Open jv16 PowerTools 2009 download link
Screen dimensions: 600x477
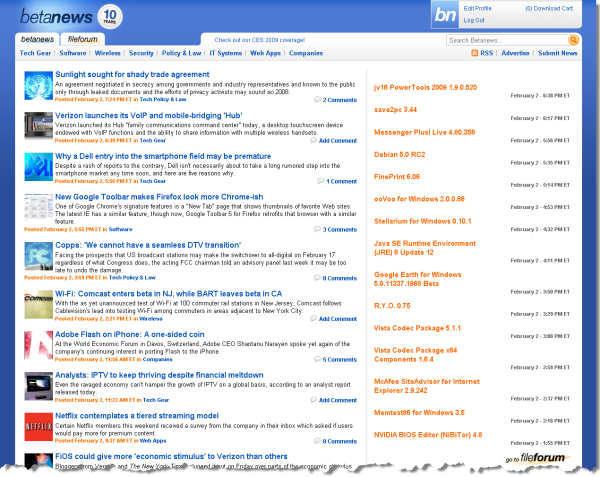(x=426, y=87)
